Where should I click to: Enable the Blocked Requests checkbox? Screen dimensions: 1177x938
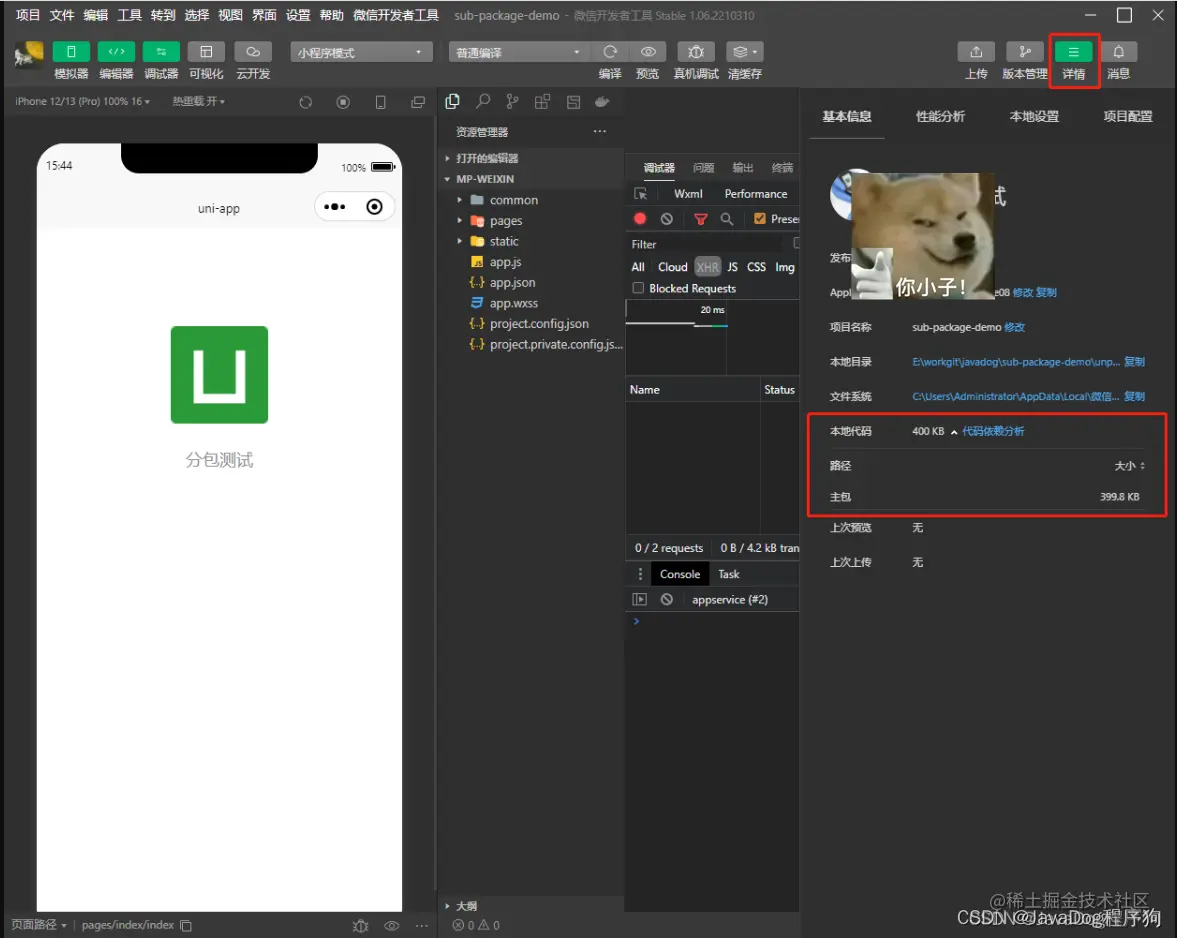(x=638, y=288)
